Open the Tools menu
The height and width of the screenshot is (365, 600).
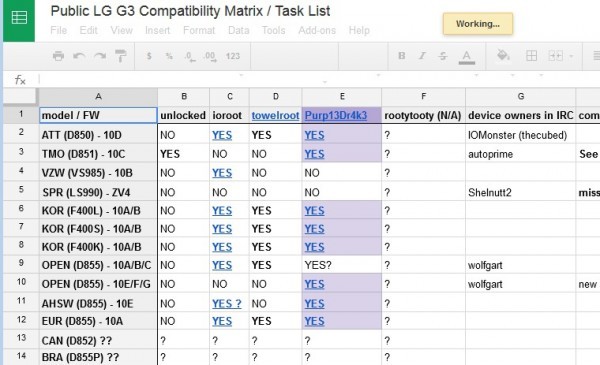pyautogui.click(x=273, y=30)
